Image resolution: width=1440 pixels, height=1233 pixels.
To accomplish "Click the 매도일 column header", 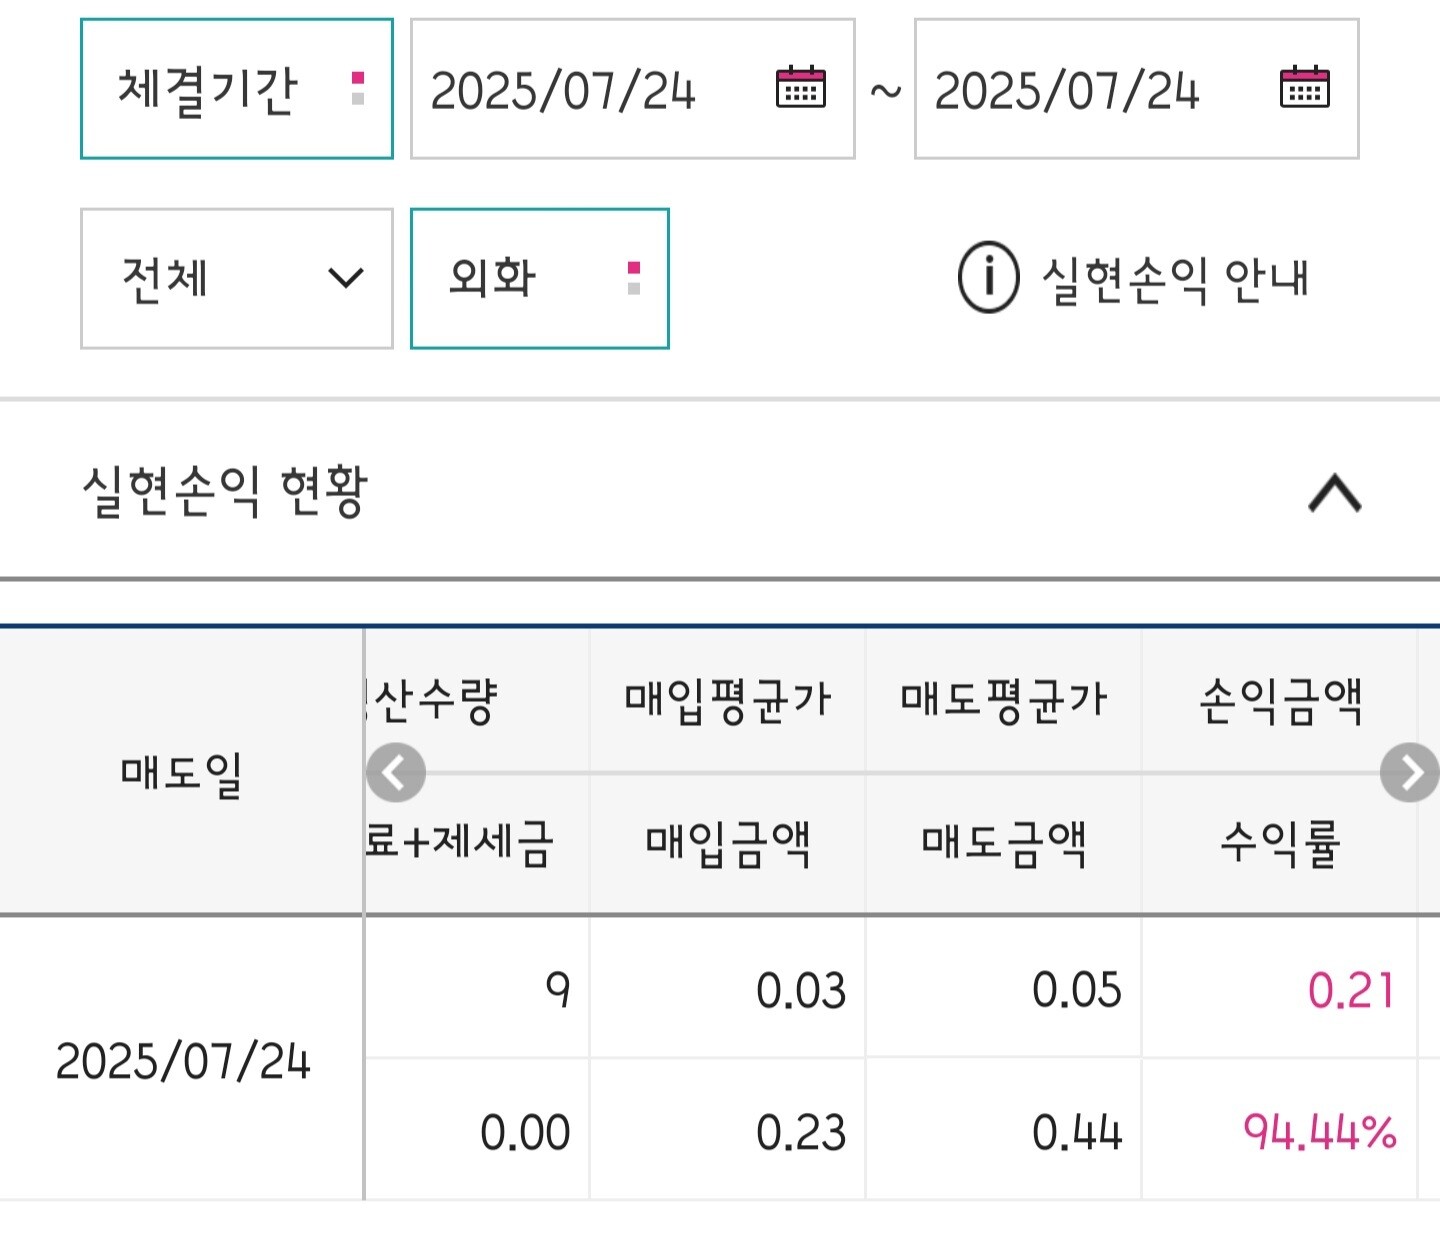I will point(181,773).
